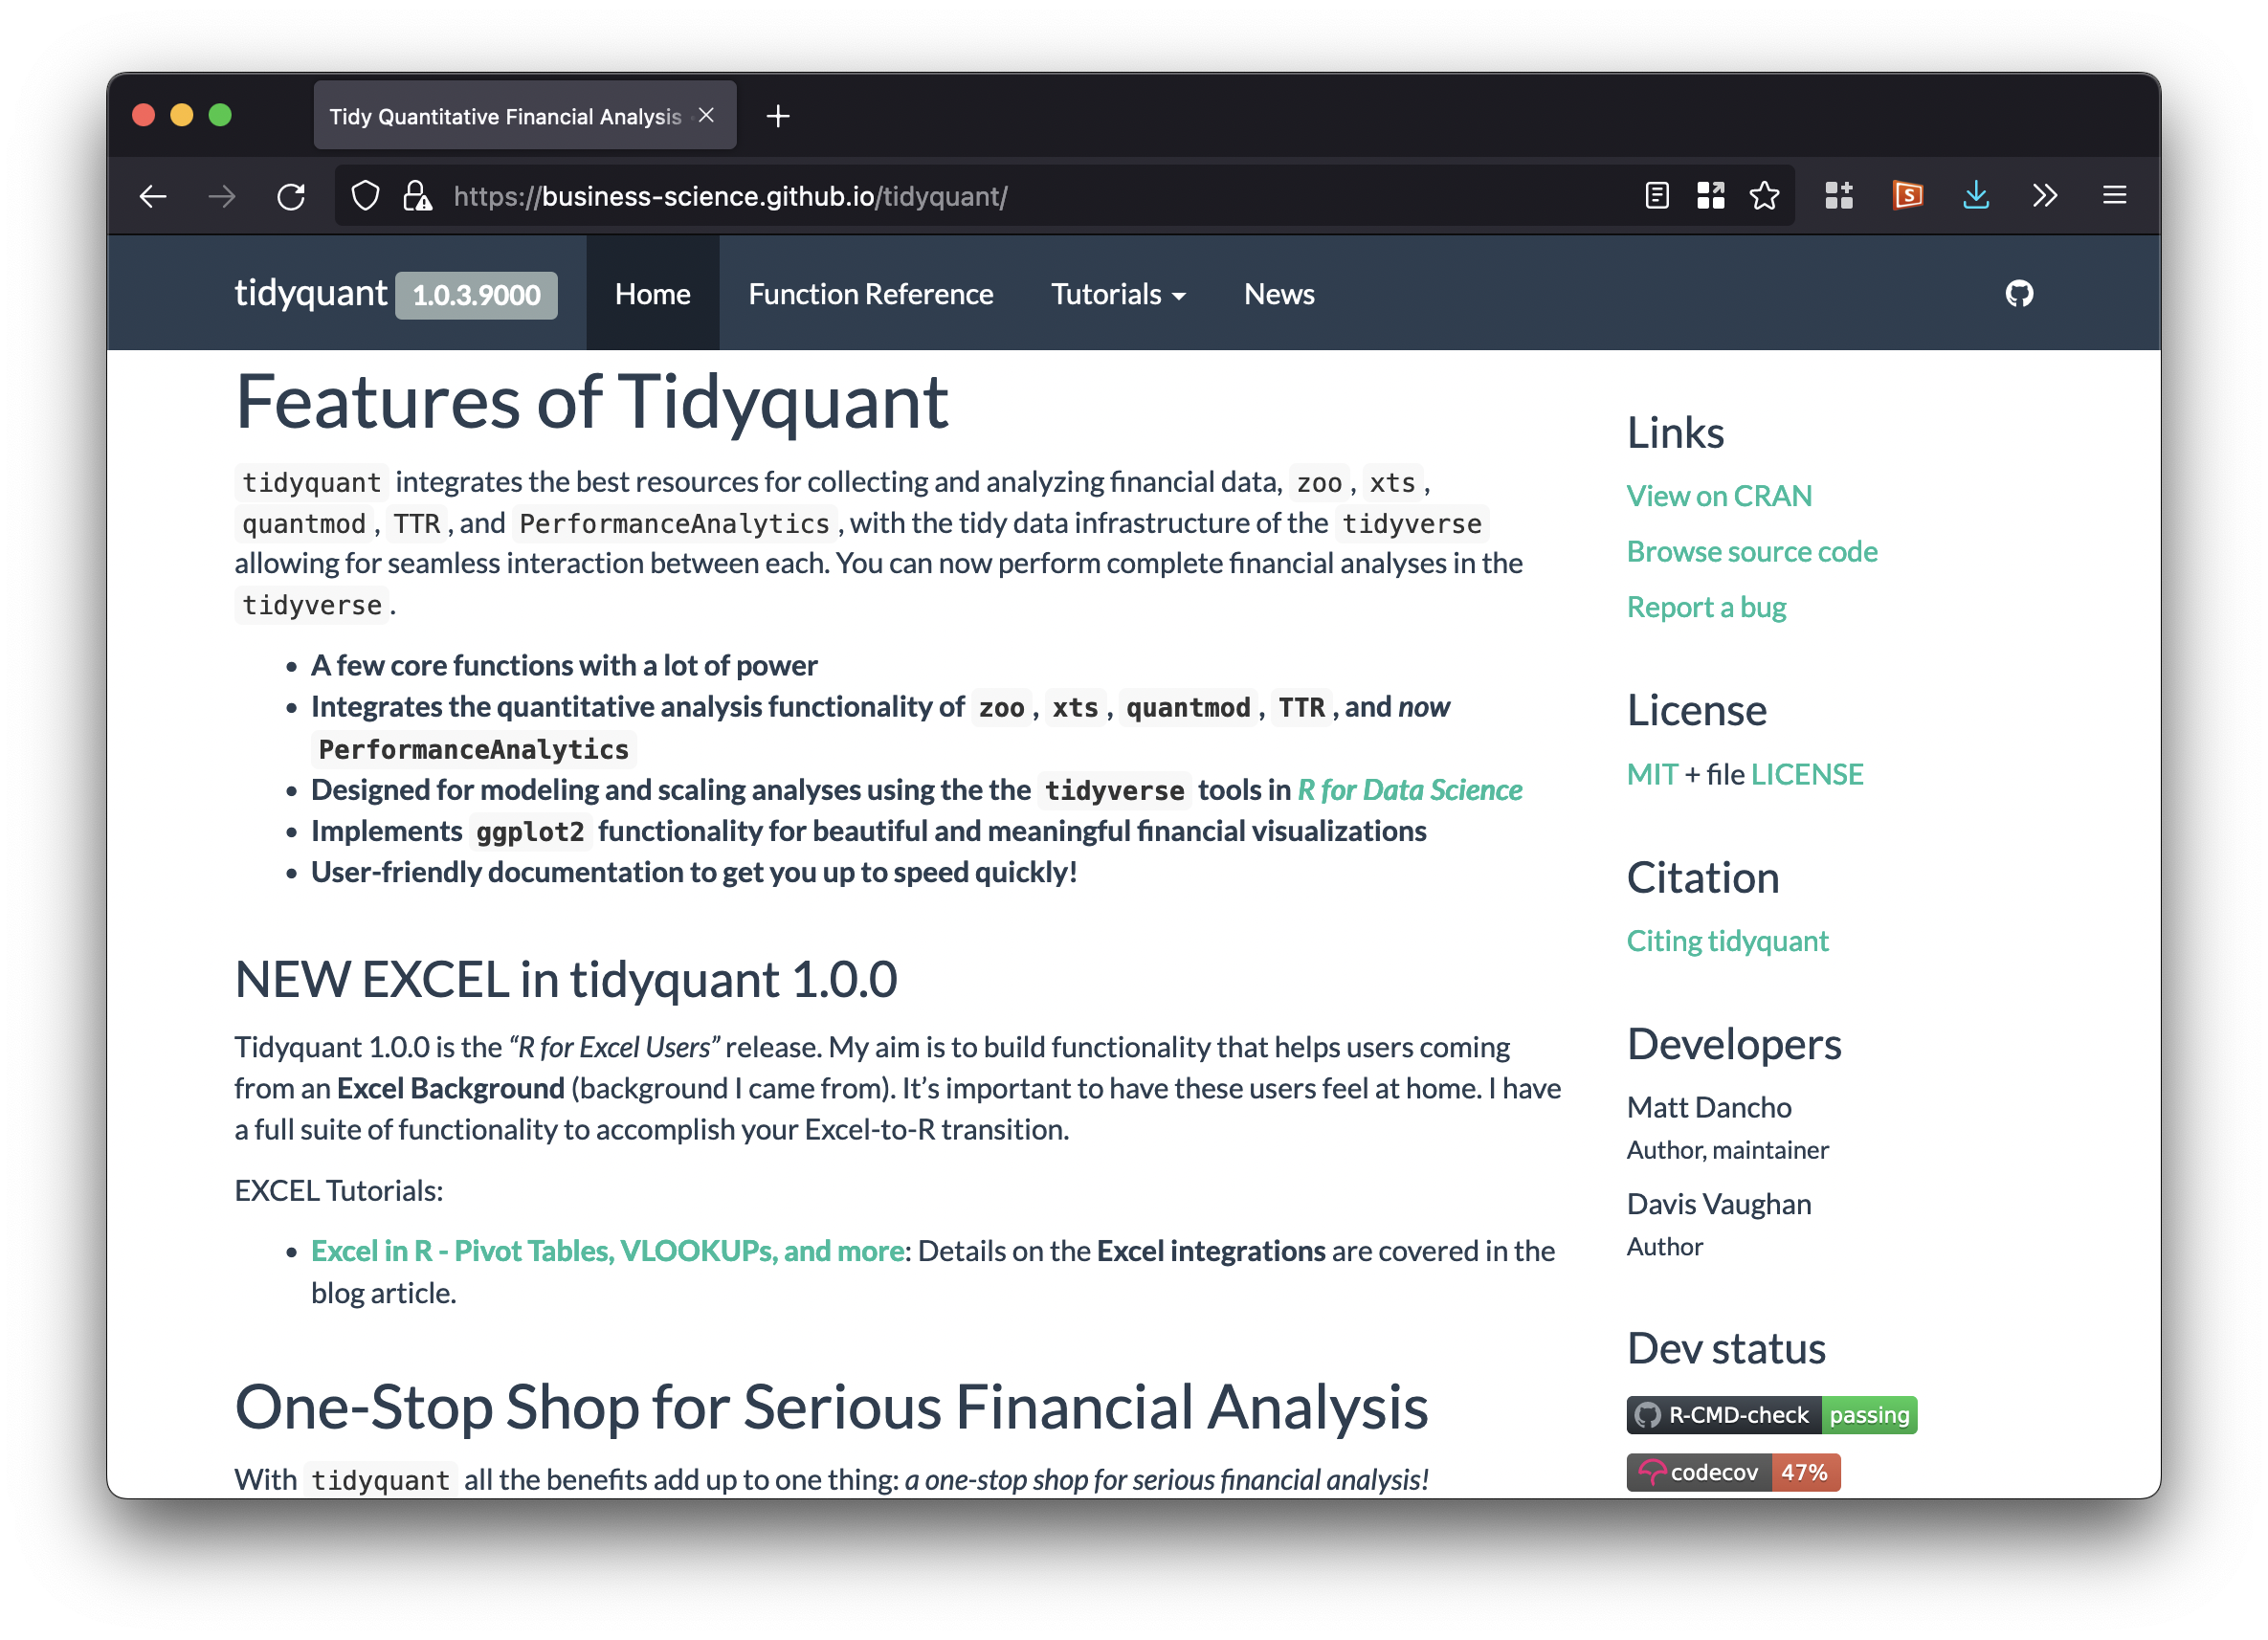Click the License sidebar heading
Image resolution: width=2268 pixels, height=1640 pixels.
click(1696, 711)
